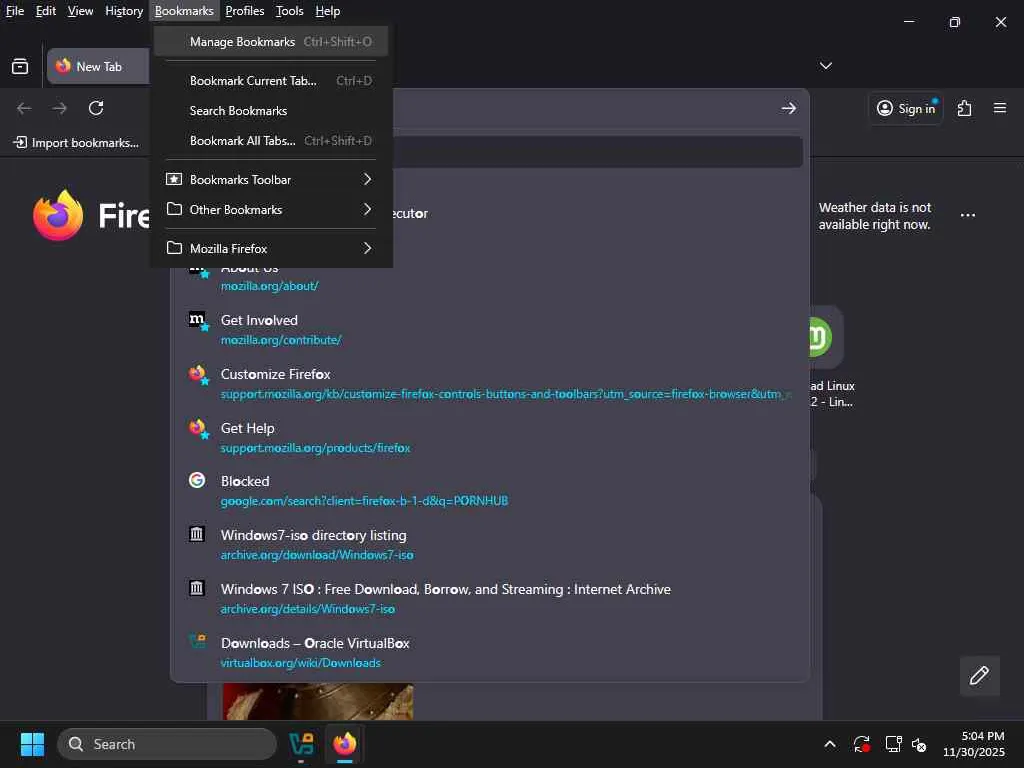
Task: Click the Customize Firefox favicon
Action: pos(198,374)
